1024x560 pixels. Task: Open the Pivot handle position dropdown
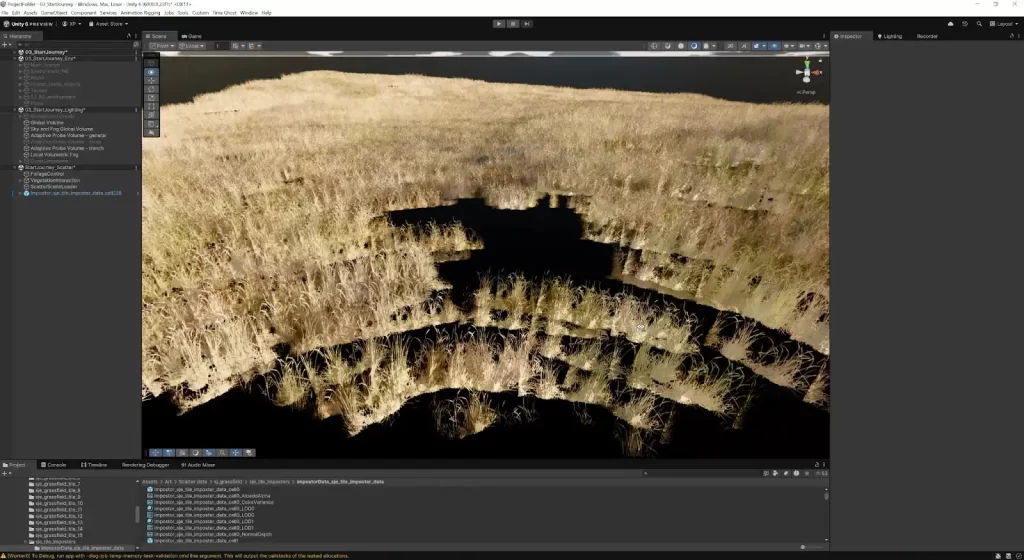(160, 45)
